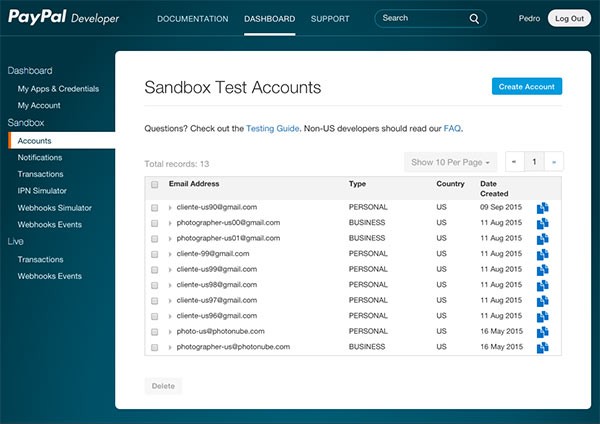The height and width of the screenshot is (424, 600).
Task: Click the Date Created column header
Action: [494, 189]
